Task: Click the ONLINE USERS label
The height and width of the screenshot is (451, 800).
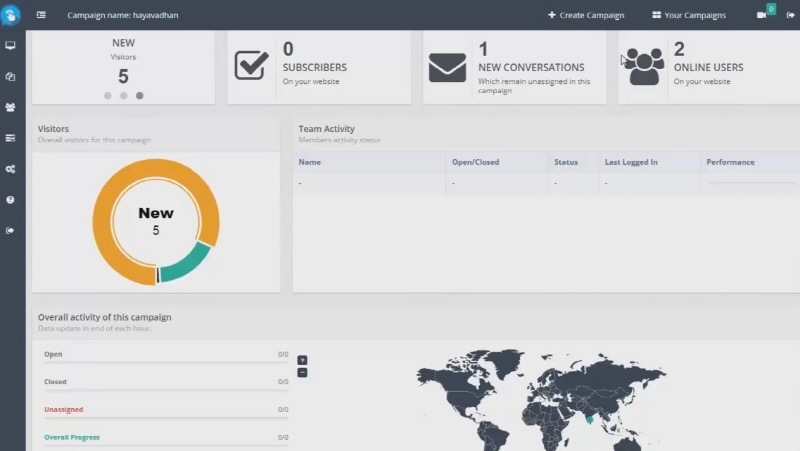Action: click(708, 67)
